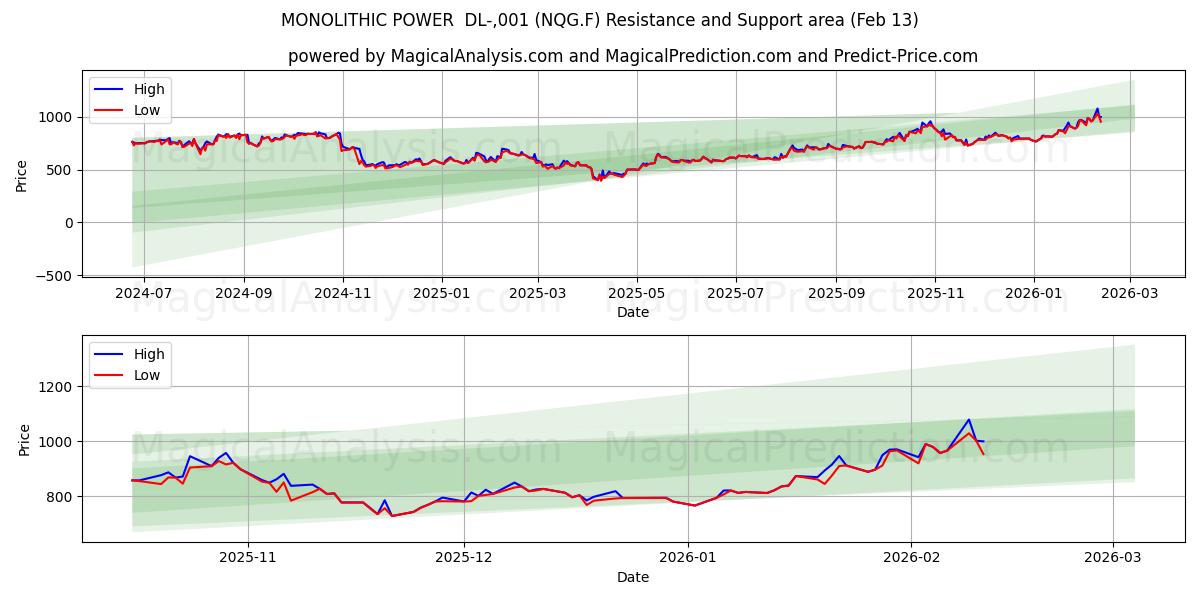
Task: Click the '2025-12' date tick on the bottom chart
Action: click(464, 558)
